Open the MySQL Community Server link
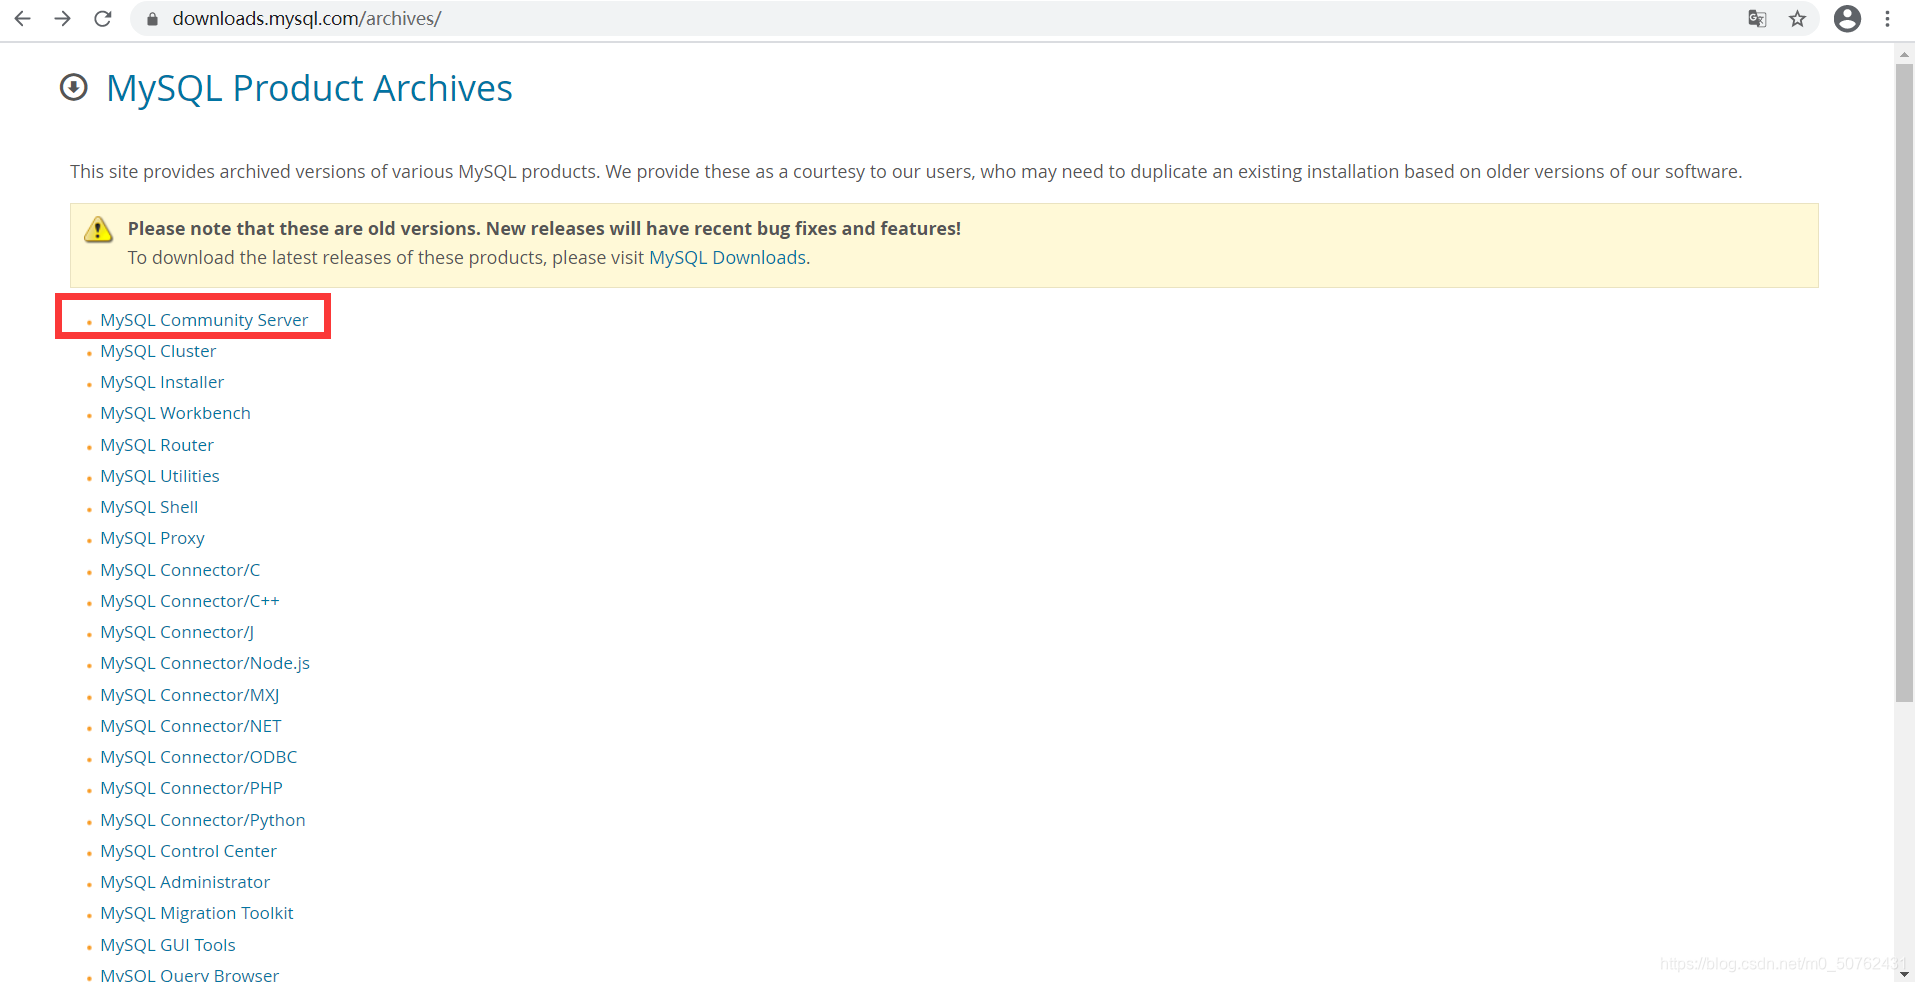This screenshot has height=982, width=1915. point(204,320)
